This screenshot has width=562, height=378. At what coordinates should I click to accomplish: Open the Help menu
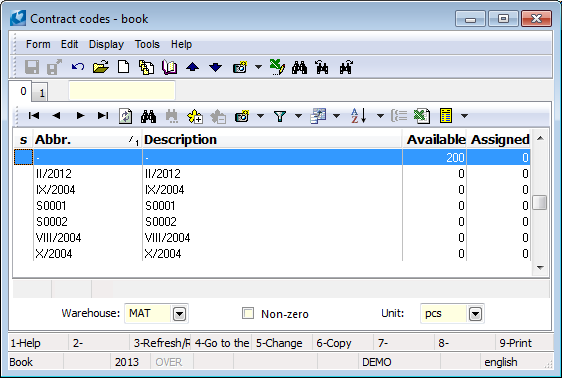[181, 44]
